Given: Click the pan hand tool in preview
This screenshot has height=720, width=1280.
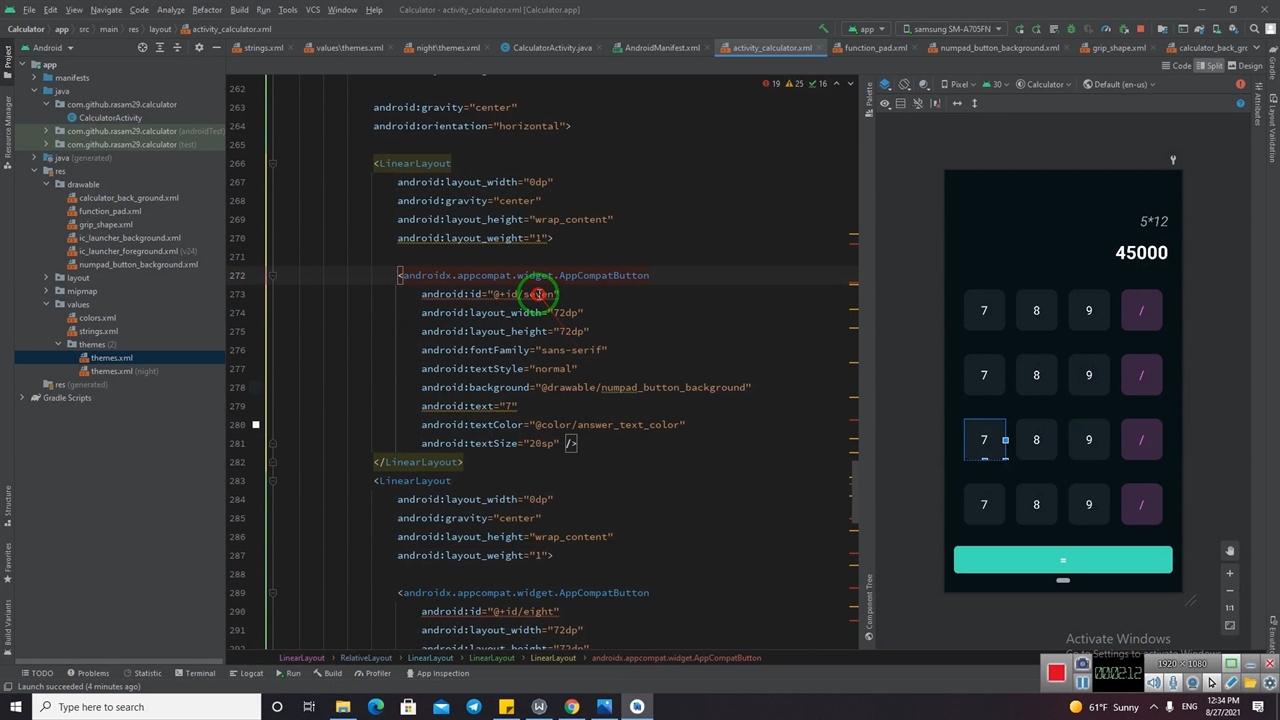Looking at the screenshot, I should pos(1230,551).
